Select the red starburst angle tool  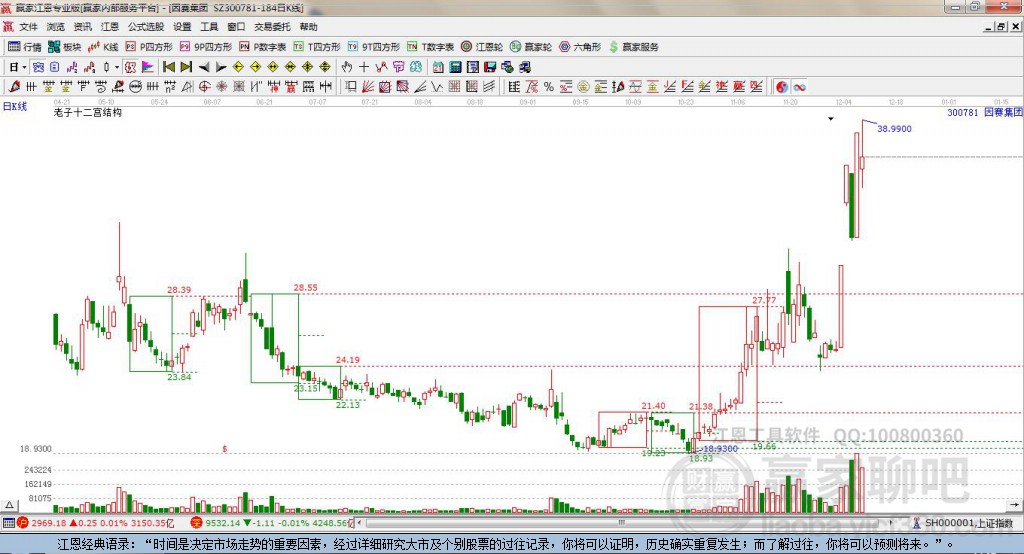(x=222, y=86)
